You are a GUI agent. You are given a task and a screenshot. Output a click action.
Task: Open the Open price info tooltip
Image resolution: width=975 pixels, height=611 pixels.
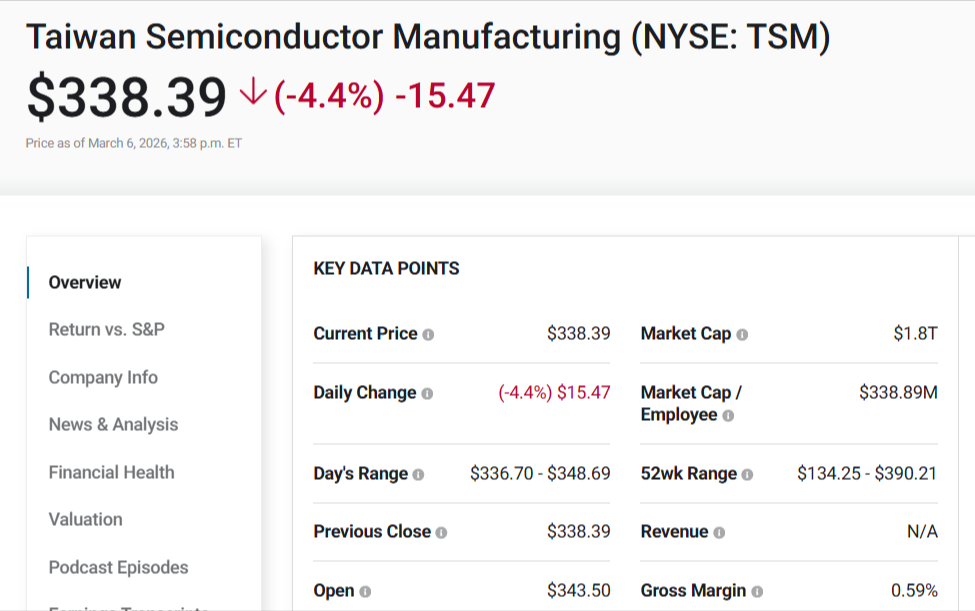pos(364,590)
